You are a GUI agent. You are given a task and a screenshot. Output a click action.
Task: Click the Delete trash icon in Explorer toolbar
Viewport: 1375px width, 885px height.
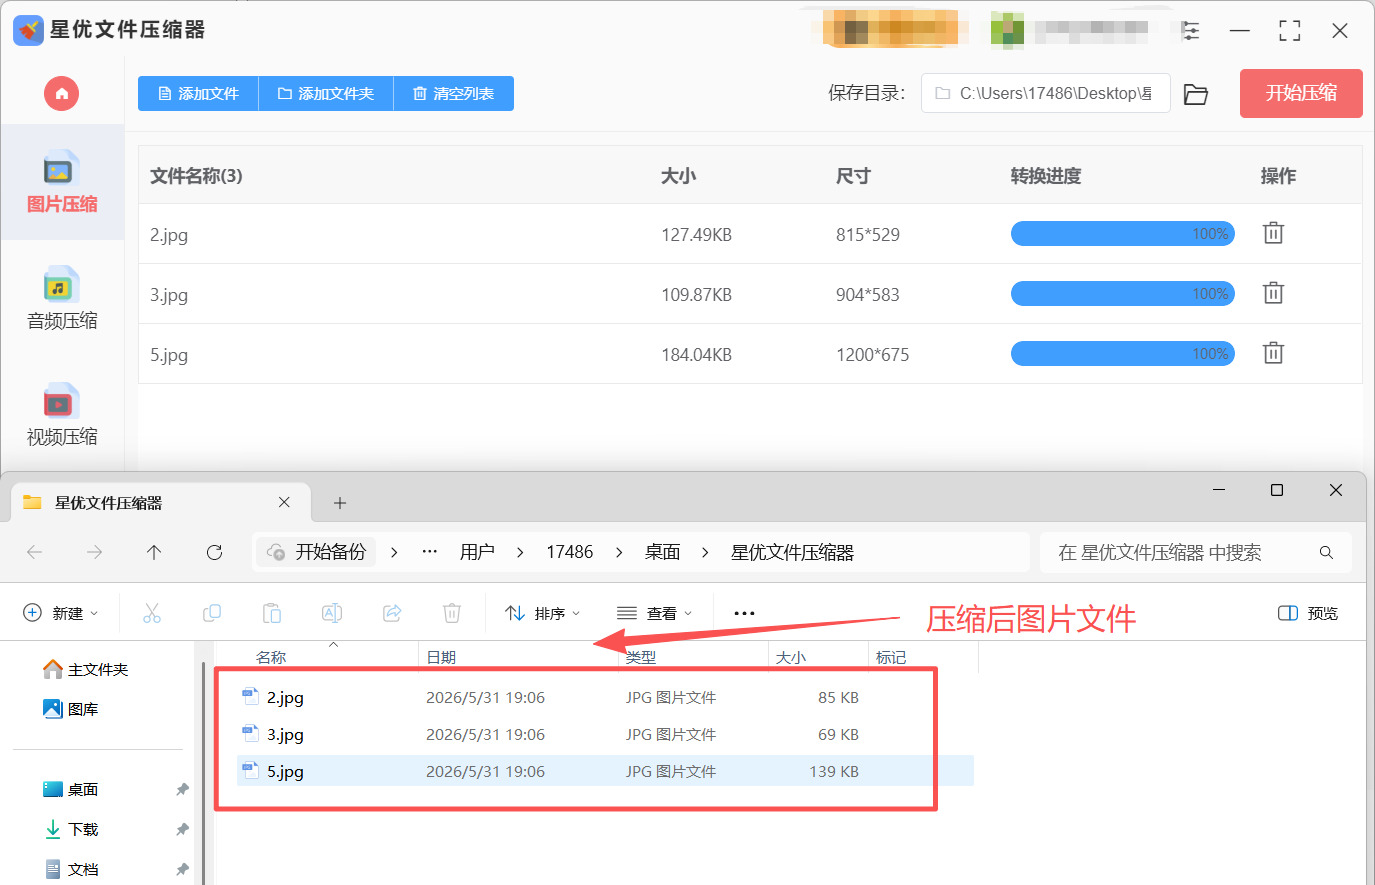pos(452,613)
